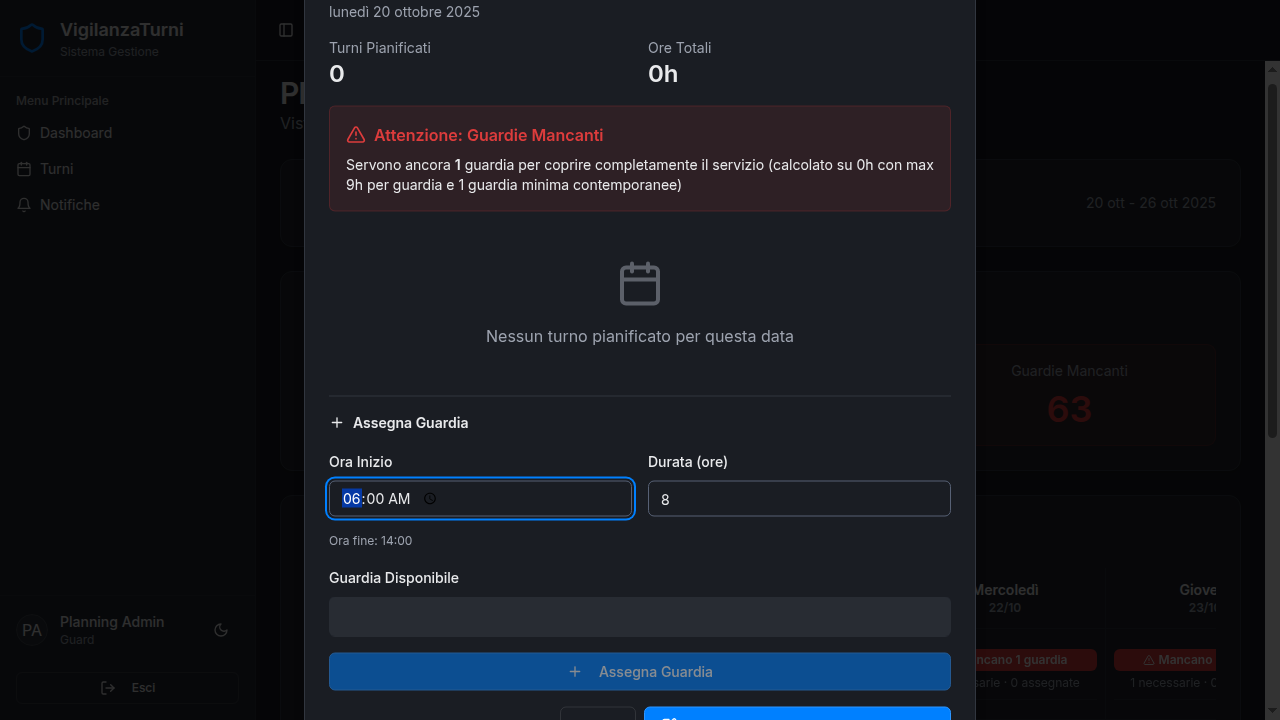Viewport: 1280px width, 720px height.
Task: Click the Turni calendar icon
Action: 25,169
